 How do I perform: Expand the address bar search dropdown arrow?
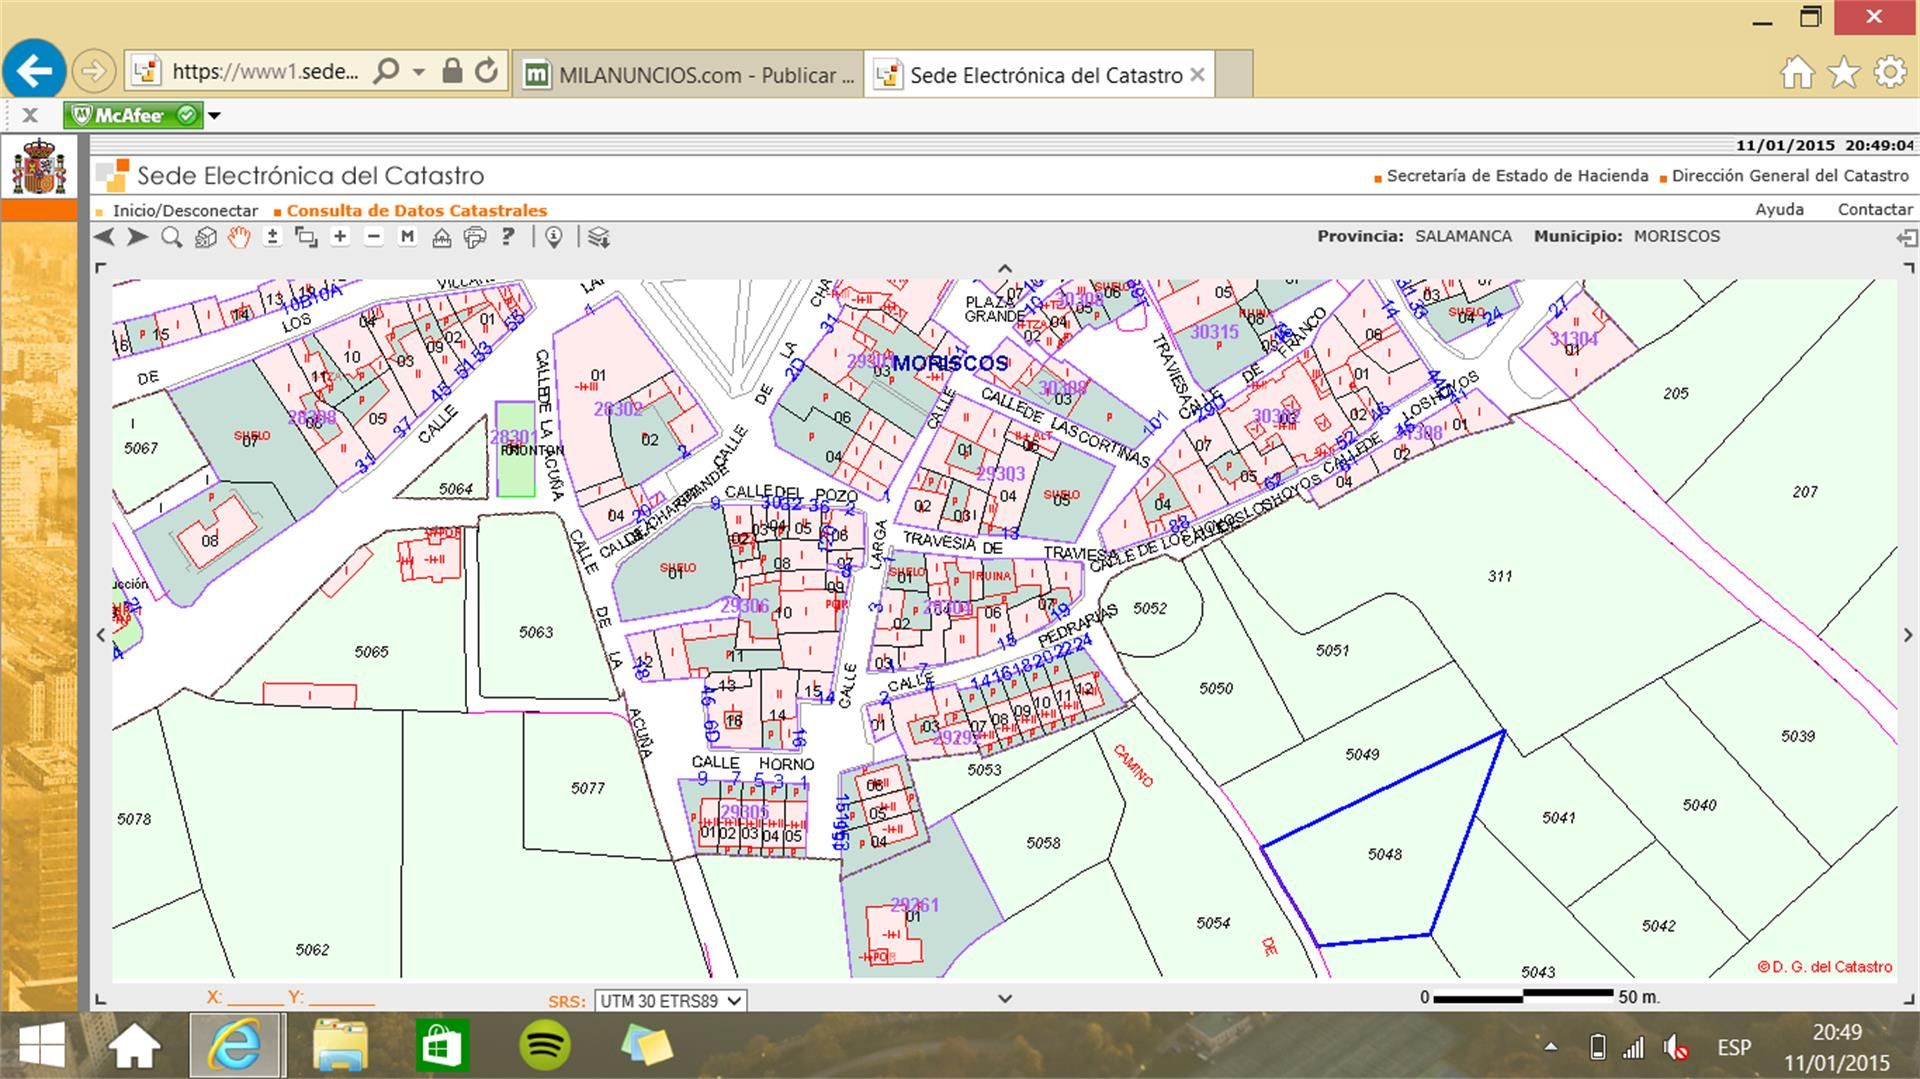(419, 72)
